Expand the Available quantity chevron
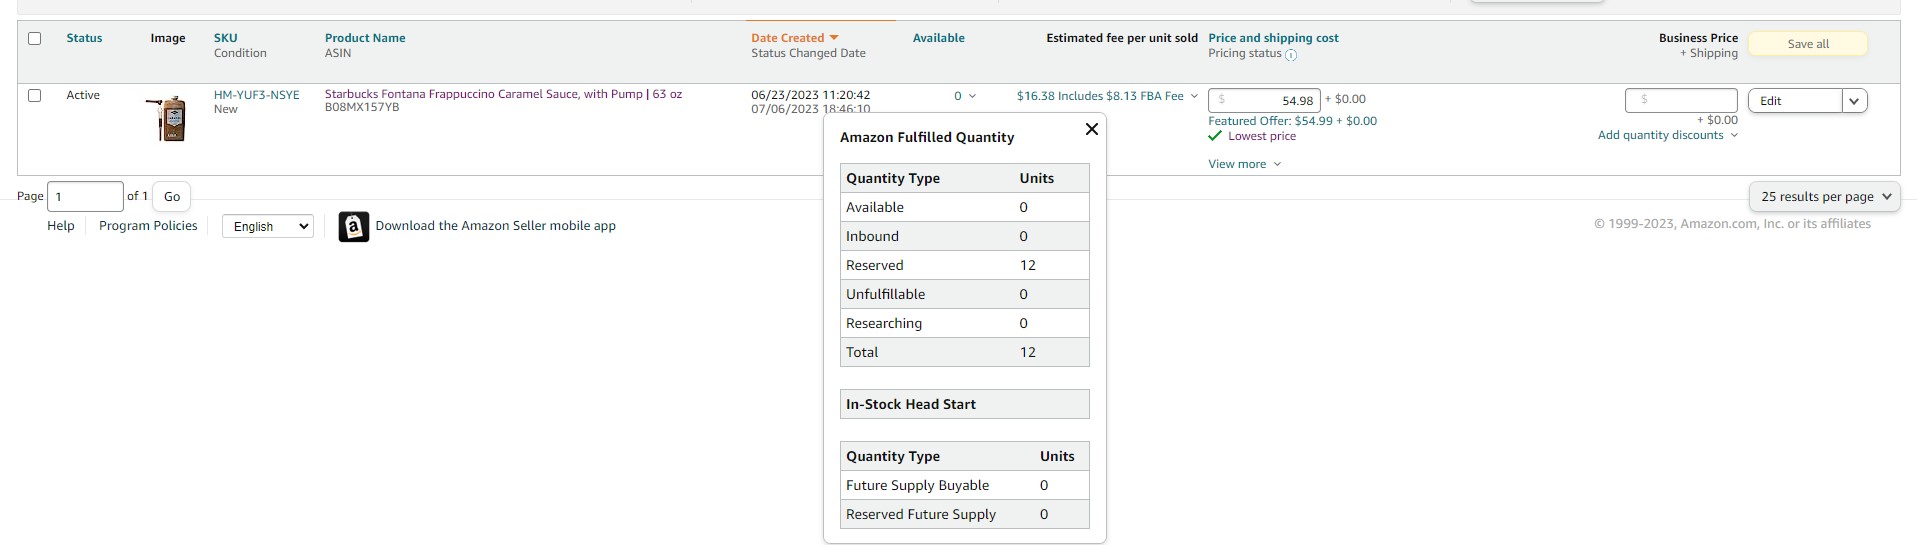 [972, 96]
